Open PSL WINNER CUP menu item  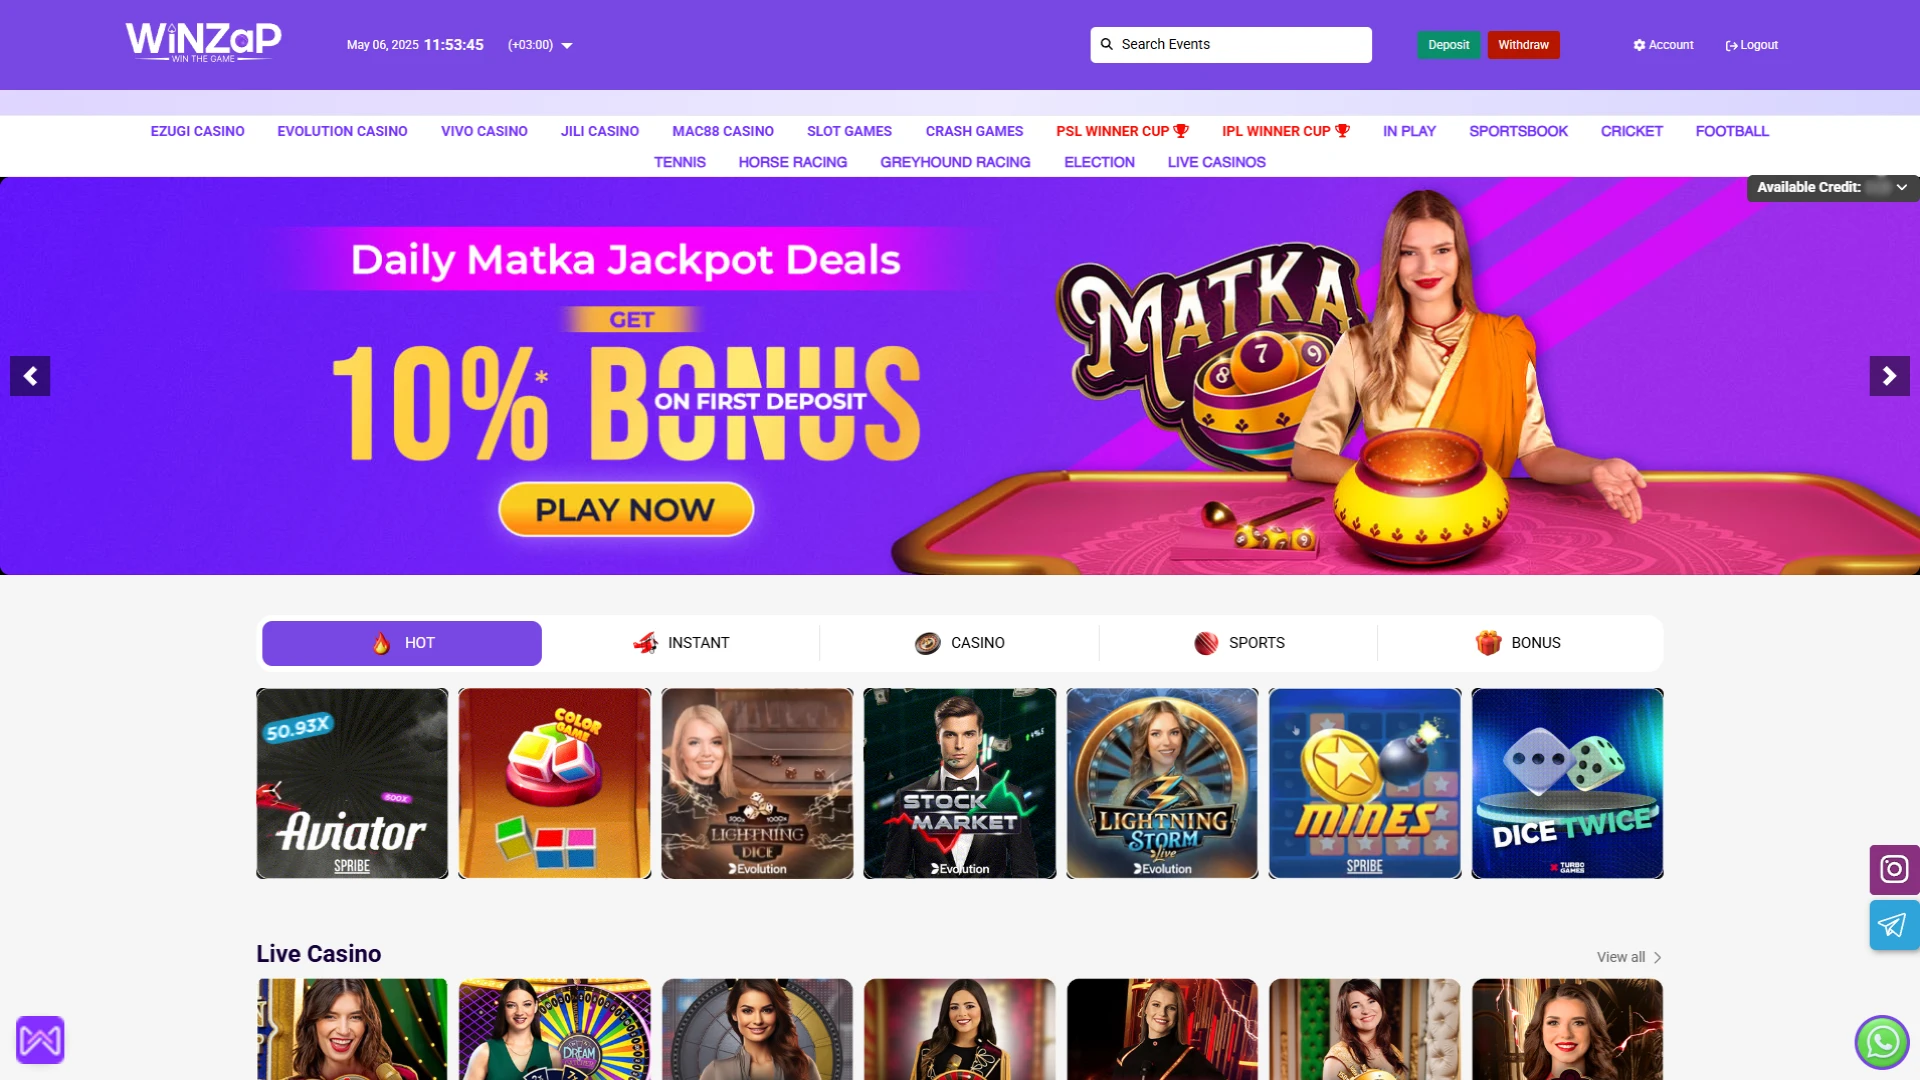click(1122, 131)
